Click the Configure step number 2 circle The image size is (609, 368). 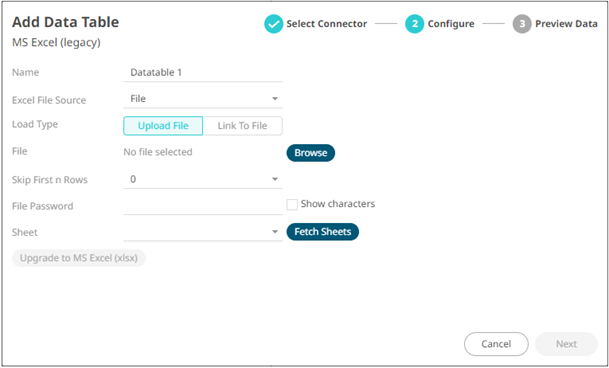(x=414, y=24)
